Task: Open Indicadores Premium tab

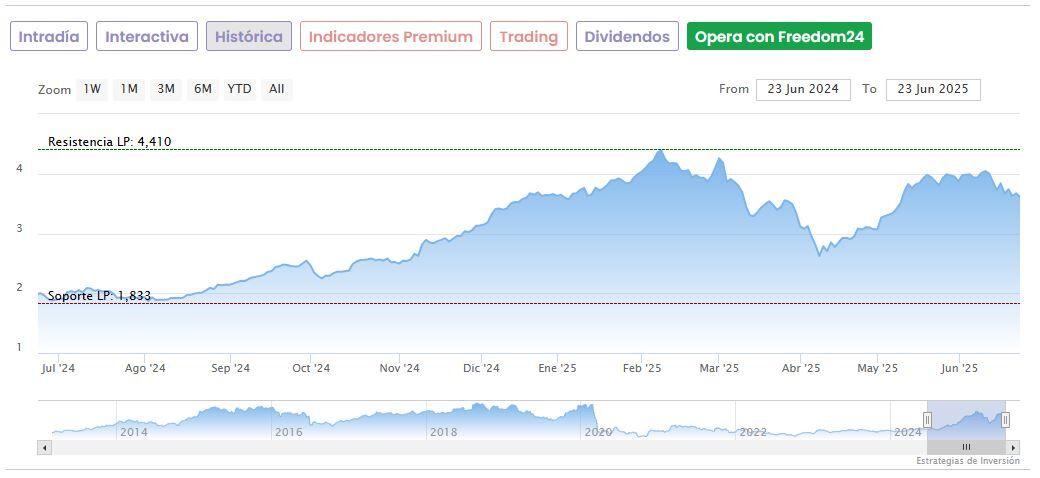Action: [390, 37]
